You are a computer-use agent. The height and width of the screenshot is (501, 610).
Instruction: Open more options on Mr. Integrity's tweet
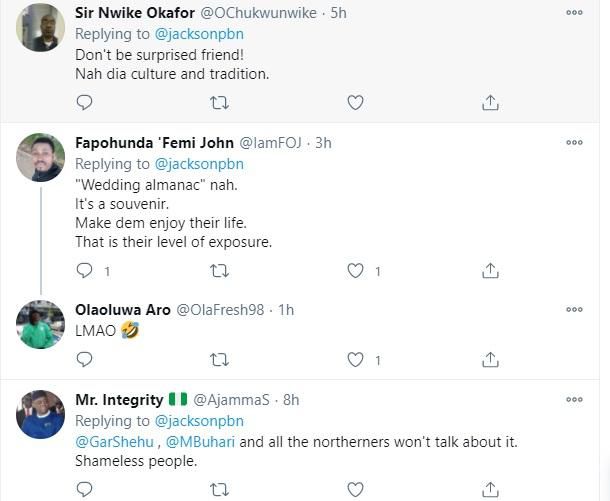[574, 400]
